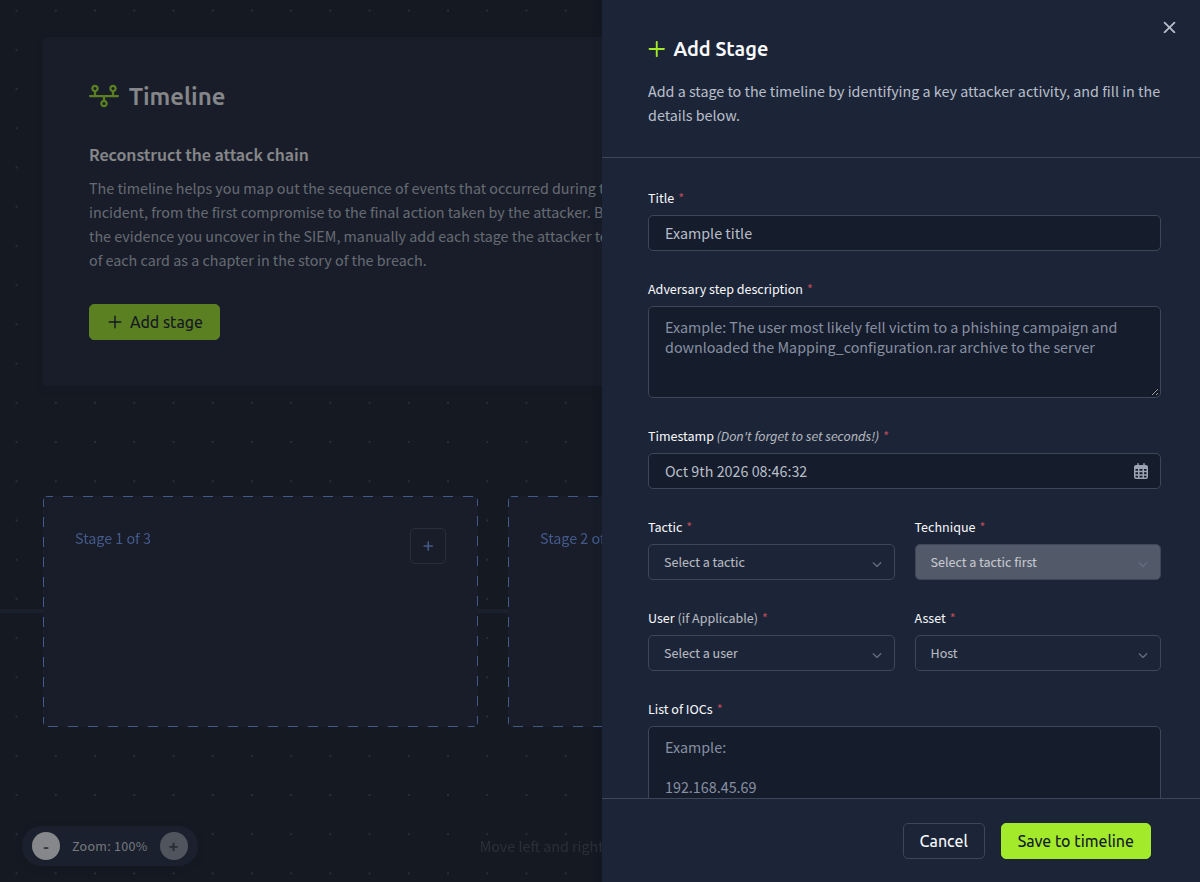Viewport: 1200px width, 882px height.
Task: Click the Title input field
Action: click(x=904, y=233)
